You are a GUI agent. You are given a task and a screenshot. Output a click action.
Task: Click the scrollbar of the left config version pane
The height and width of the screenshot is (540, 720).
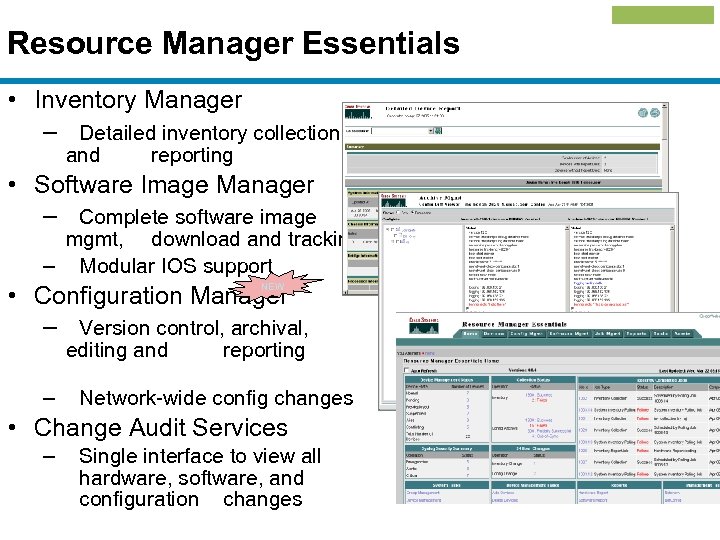567,269
